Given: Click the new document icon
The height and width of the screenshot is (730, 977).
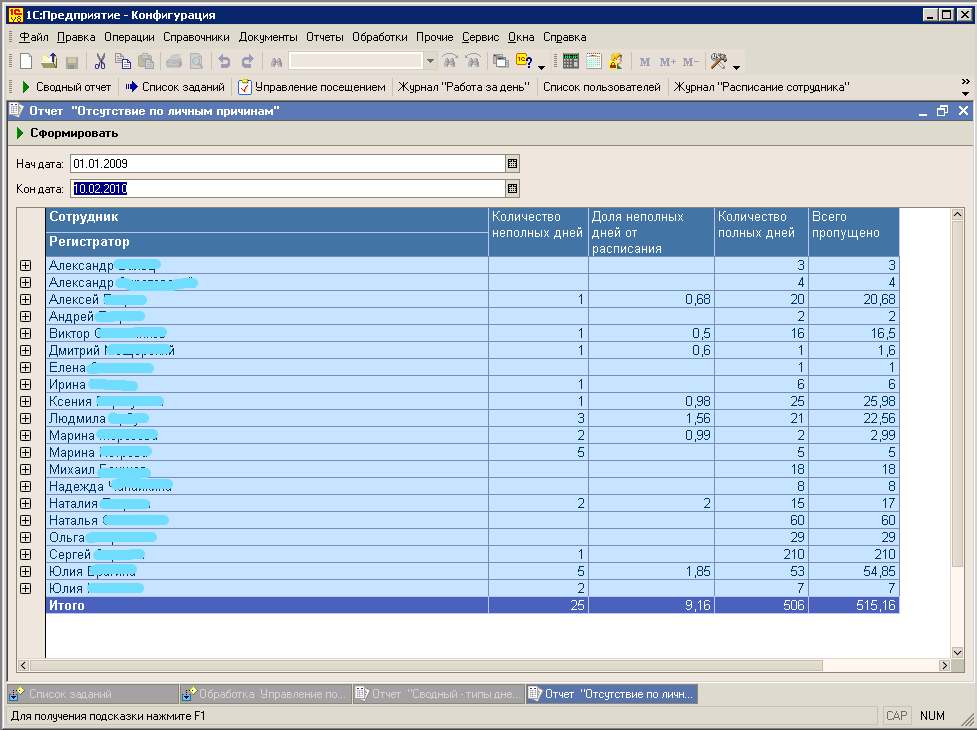Looking at the screenshot, I should click(x=26, y=61).
